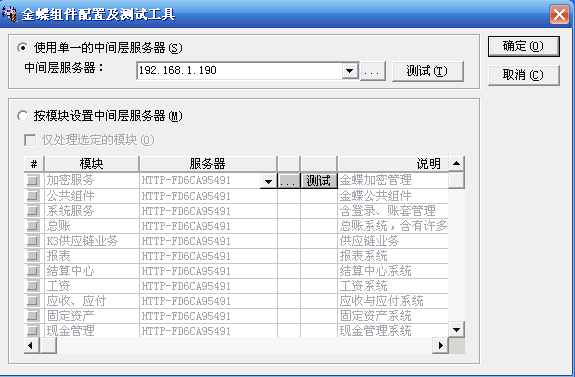Select the 总账 module cell

point(92,226)
